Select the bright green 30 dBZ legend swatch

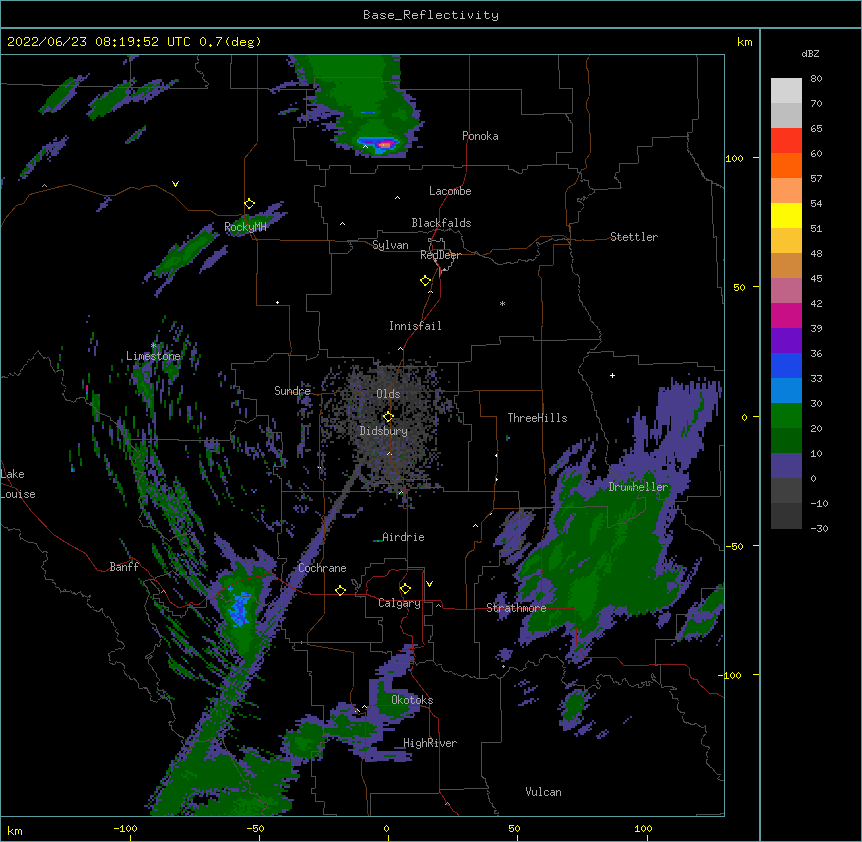click(786, 415)
